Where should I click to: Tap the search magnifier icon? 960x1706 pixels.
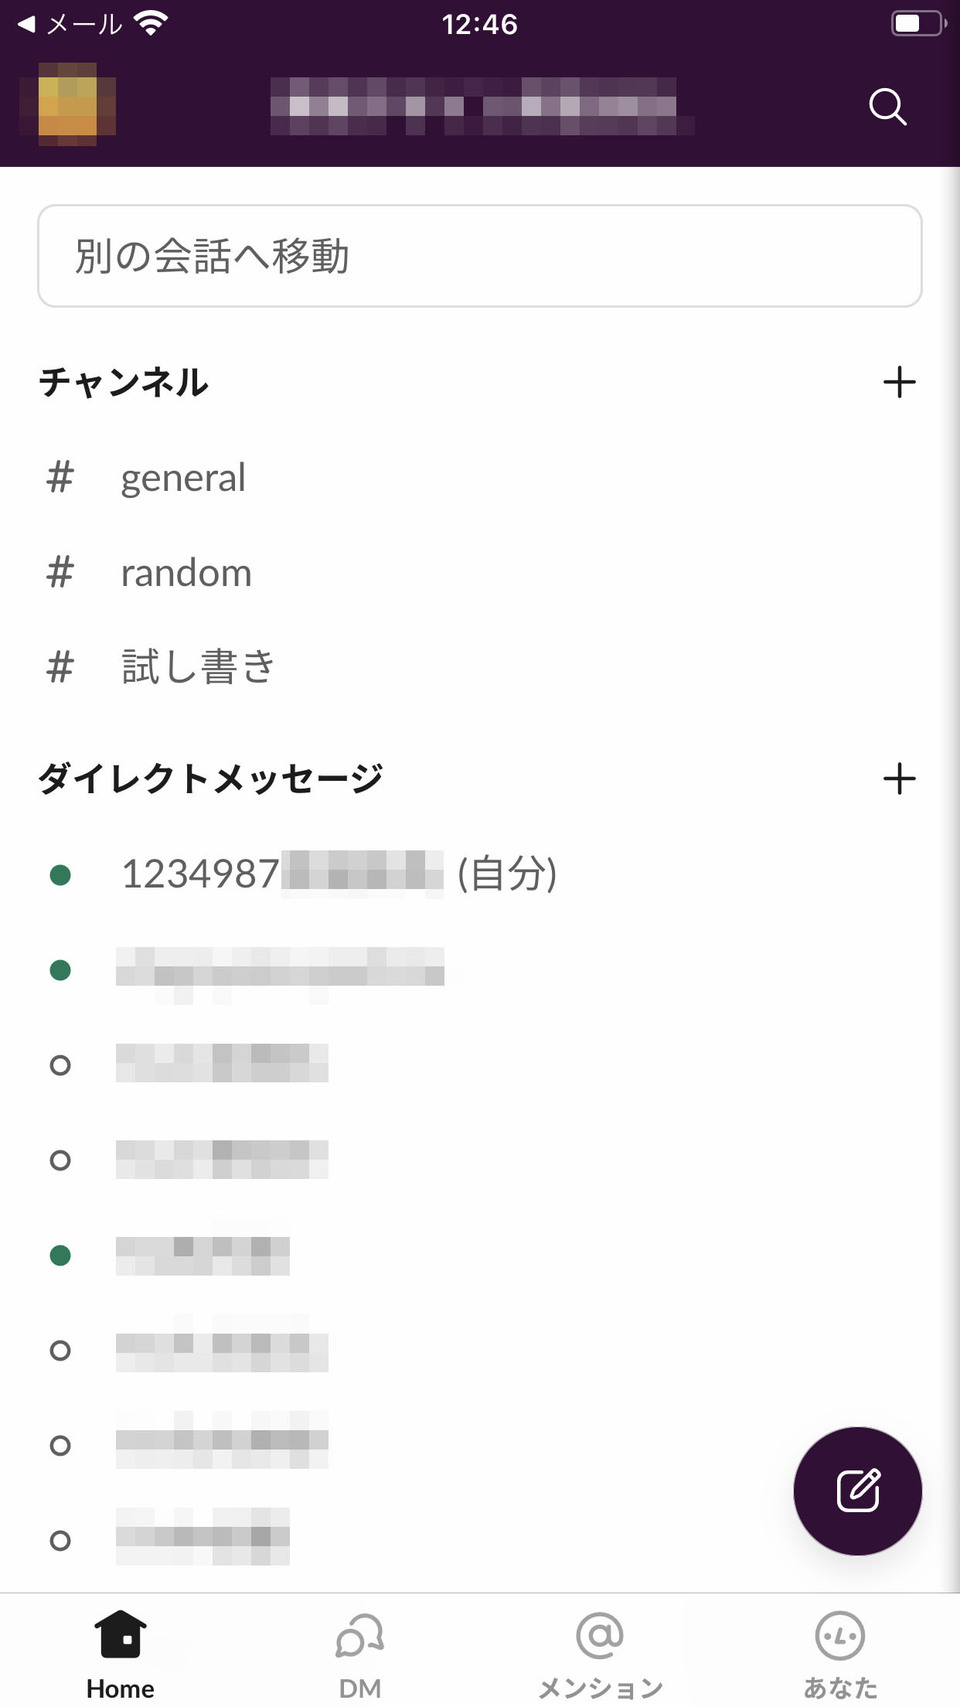pyautogui.click(x=887, y=106)
